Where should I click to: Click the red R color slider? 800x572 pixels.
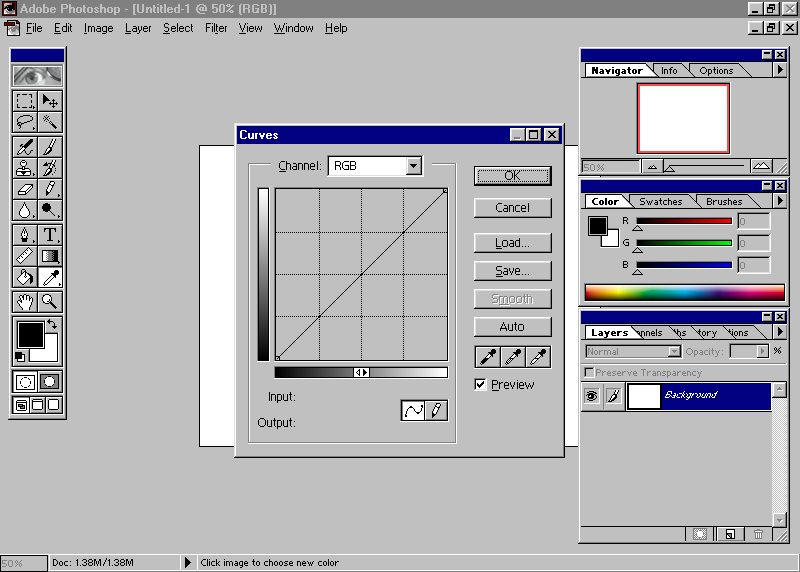coord(684,221)
